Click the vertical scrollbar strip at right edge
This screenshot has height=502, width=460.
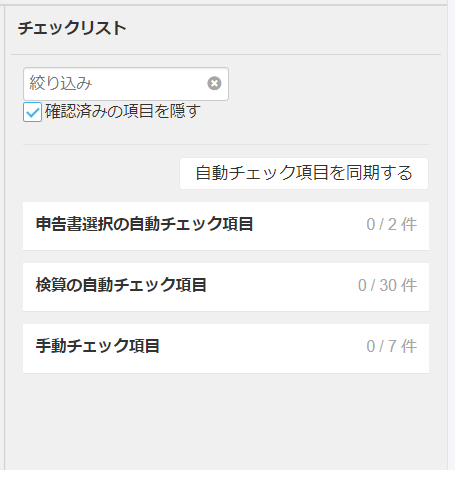pyautogui.click(x=451, y=235)
